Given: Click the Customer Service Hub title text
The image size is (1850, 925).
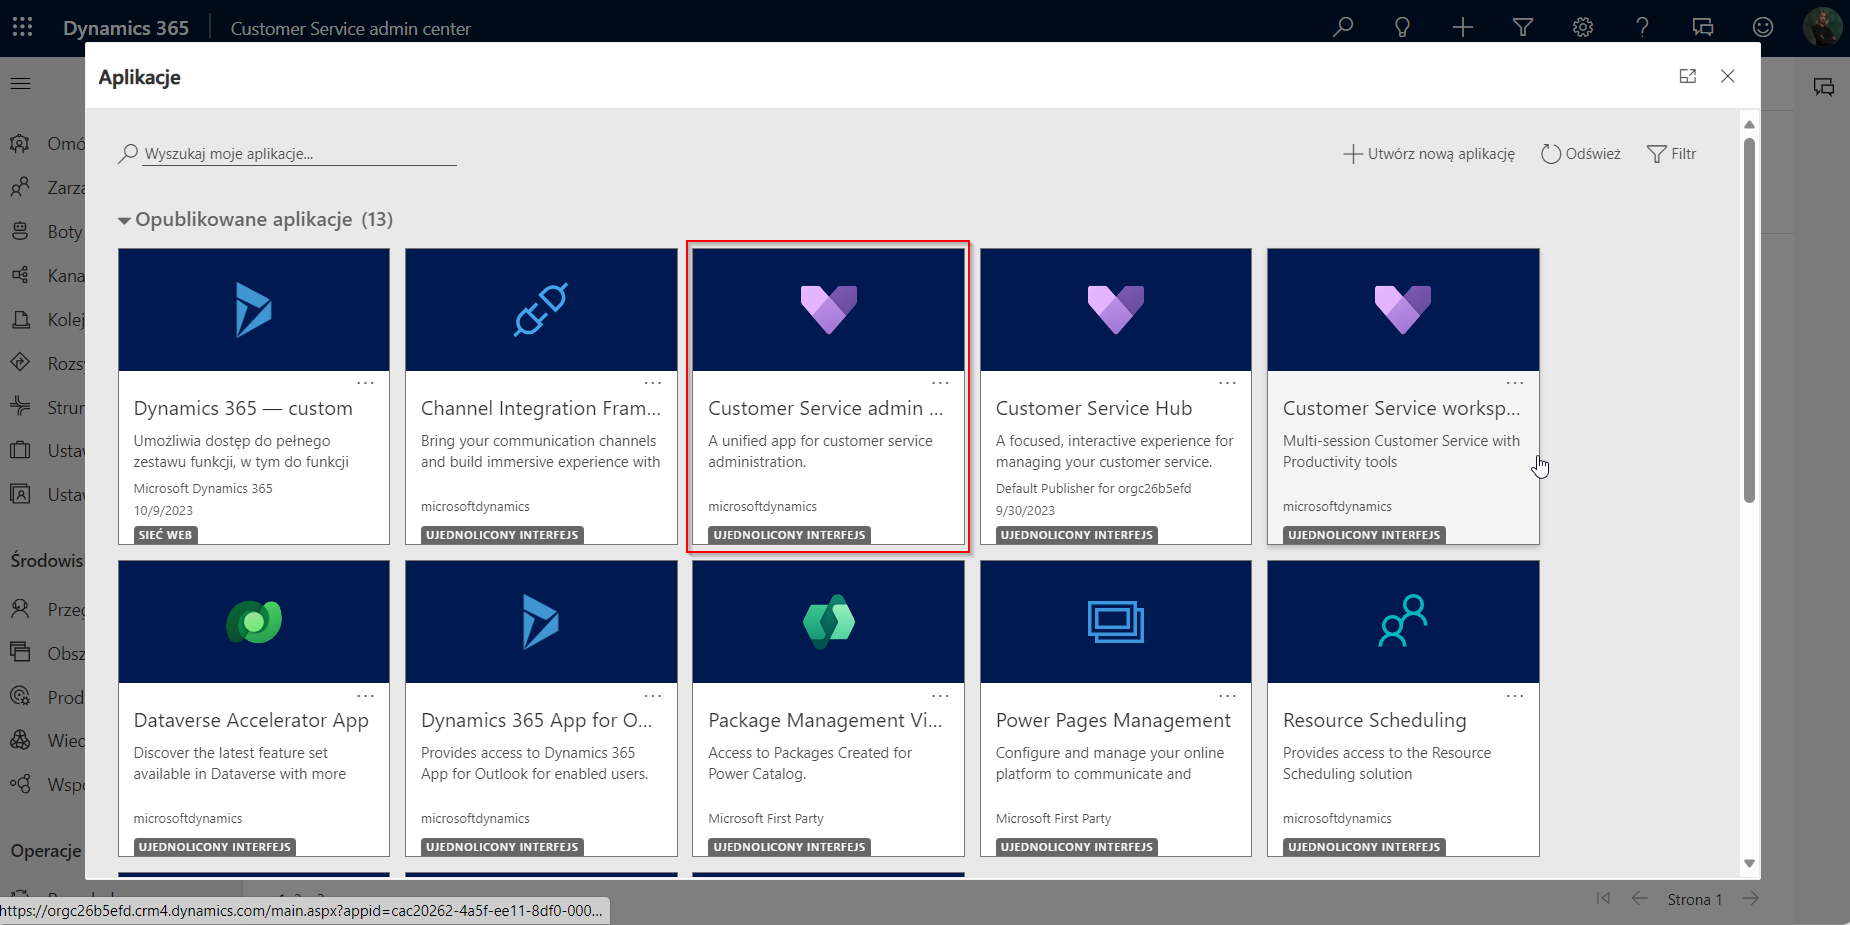Looking at the screenshot, I should 1094,408.
